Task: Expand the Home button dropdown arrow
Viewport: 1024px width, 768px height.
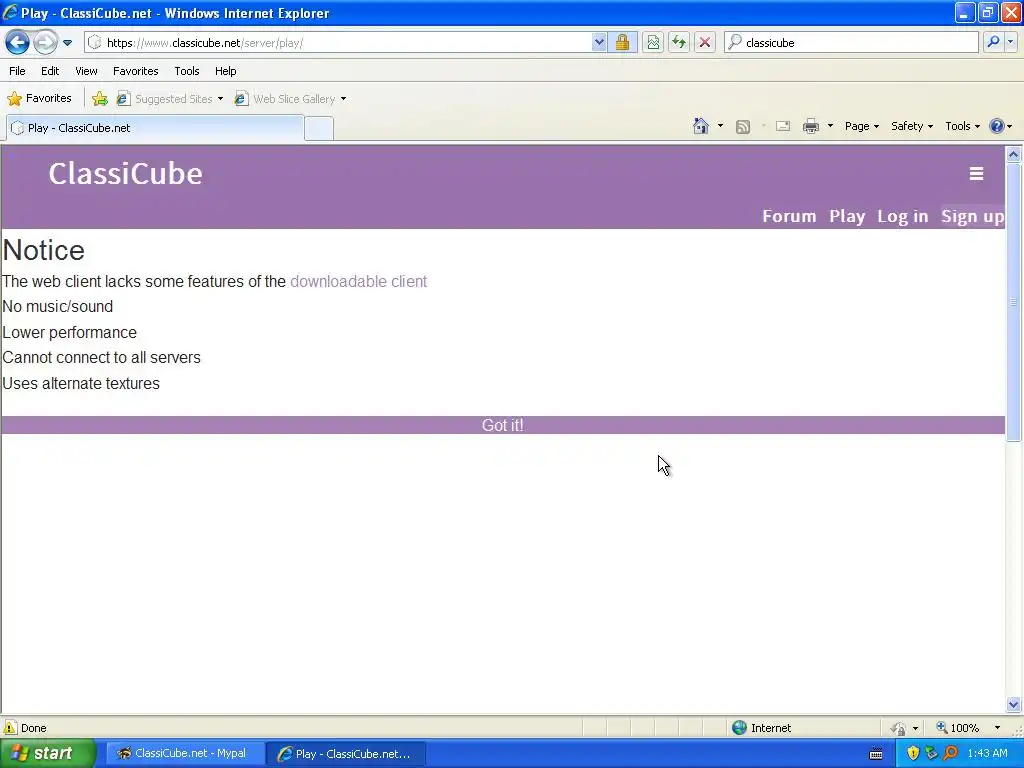Action: [x=720, y=126]
